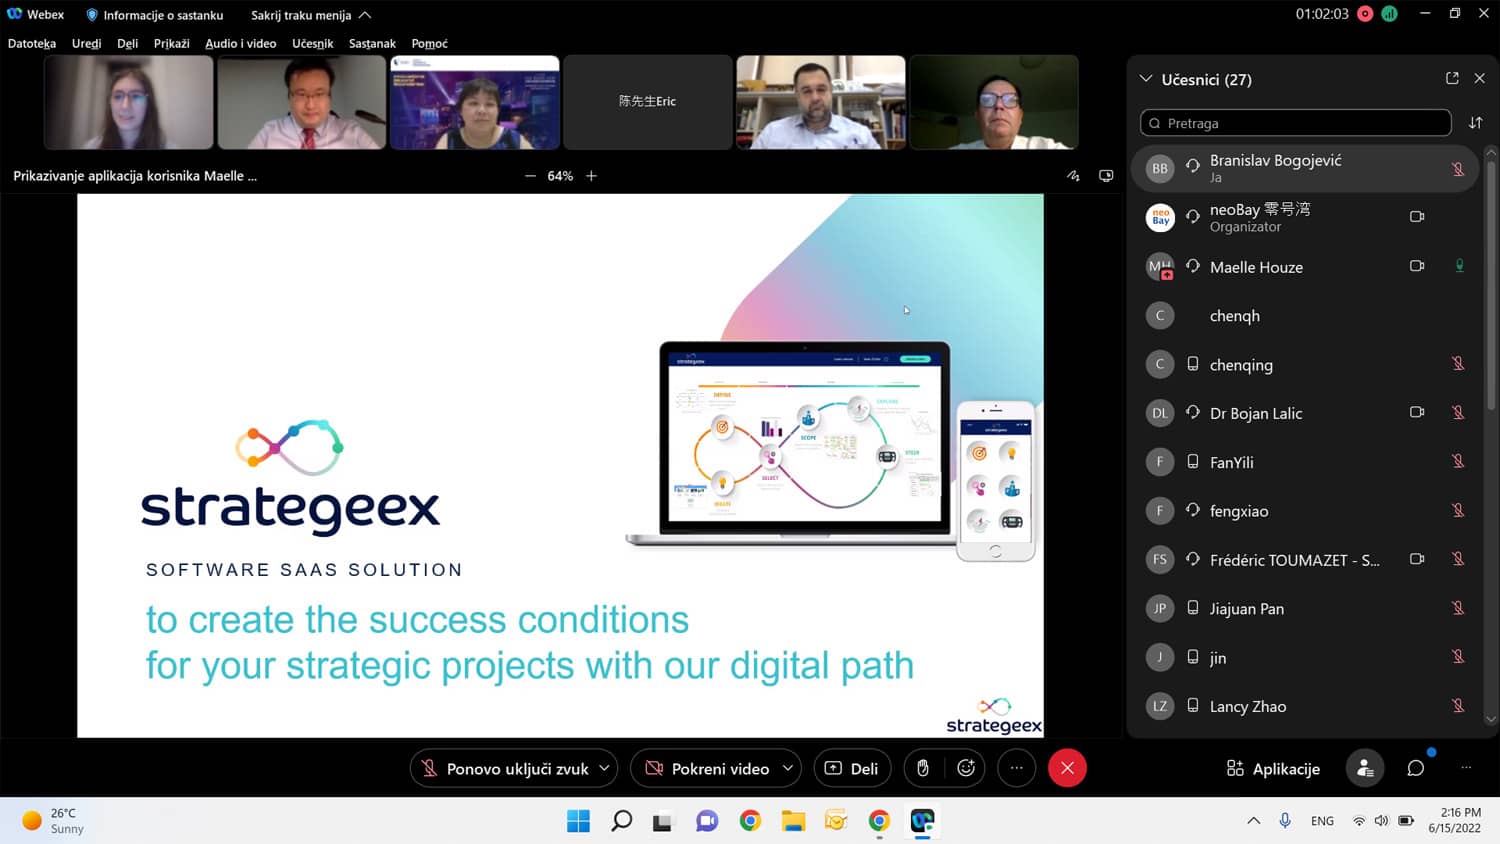
Task: Toggle fengxiao muted mic icon
Action: pyautogui.click(x=1458, y=511)
